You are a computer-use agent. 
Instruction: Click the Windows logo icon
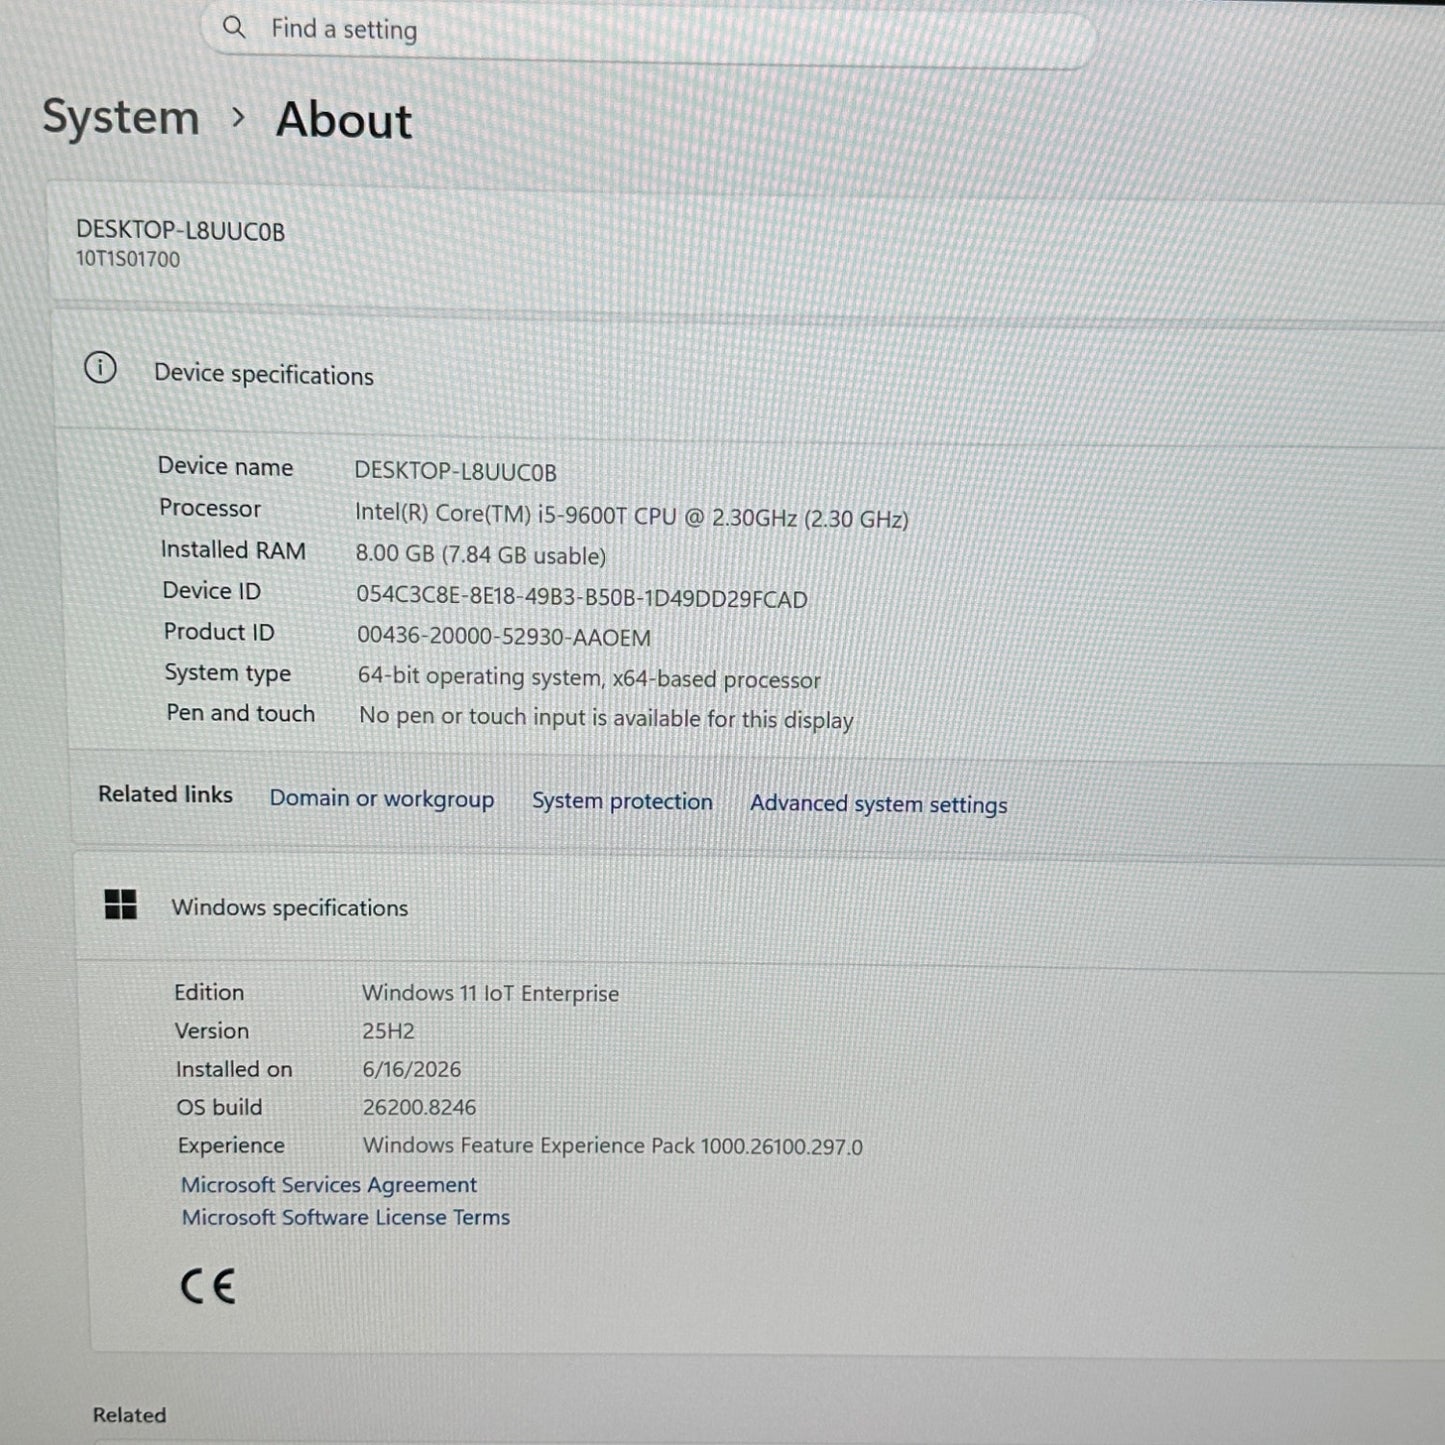point(121,905)
